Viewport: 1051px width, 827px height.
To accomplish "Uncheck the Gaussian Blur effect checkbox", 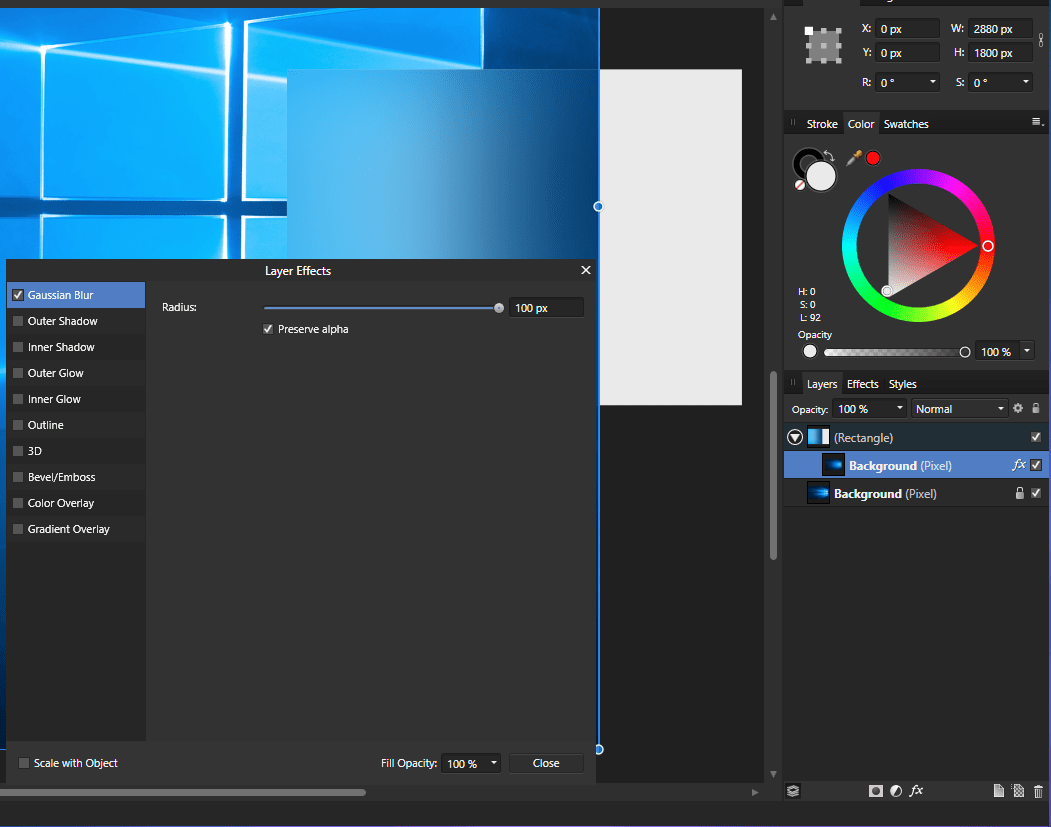I will coord(18,295).
